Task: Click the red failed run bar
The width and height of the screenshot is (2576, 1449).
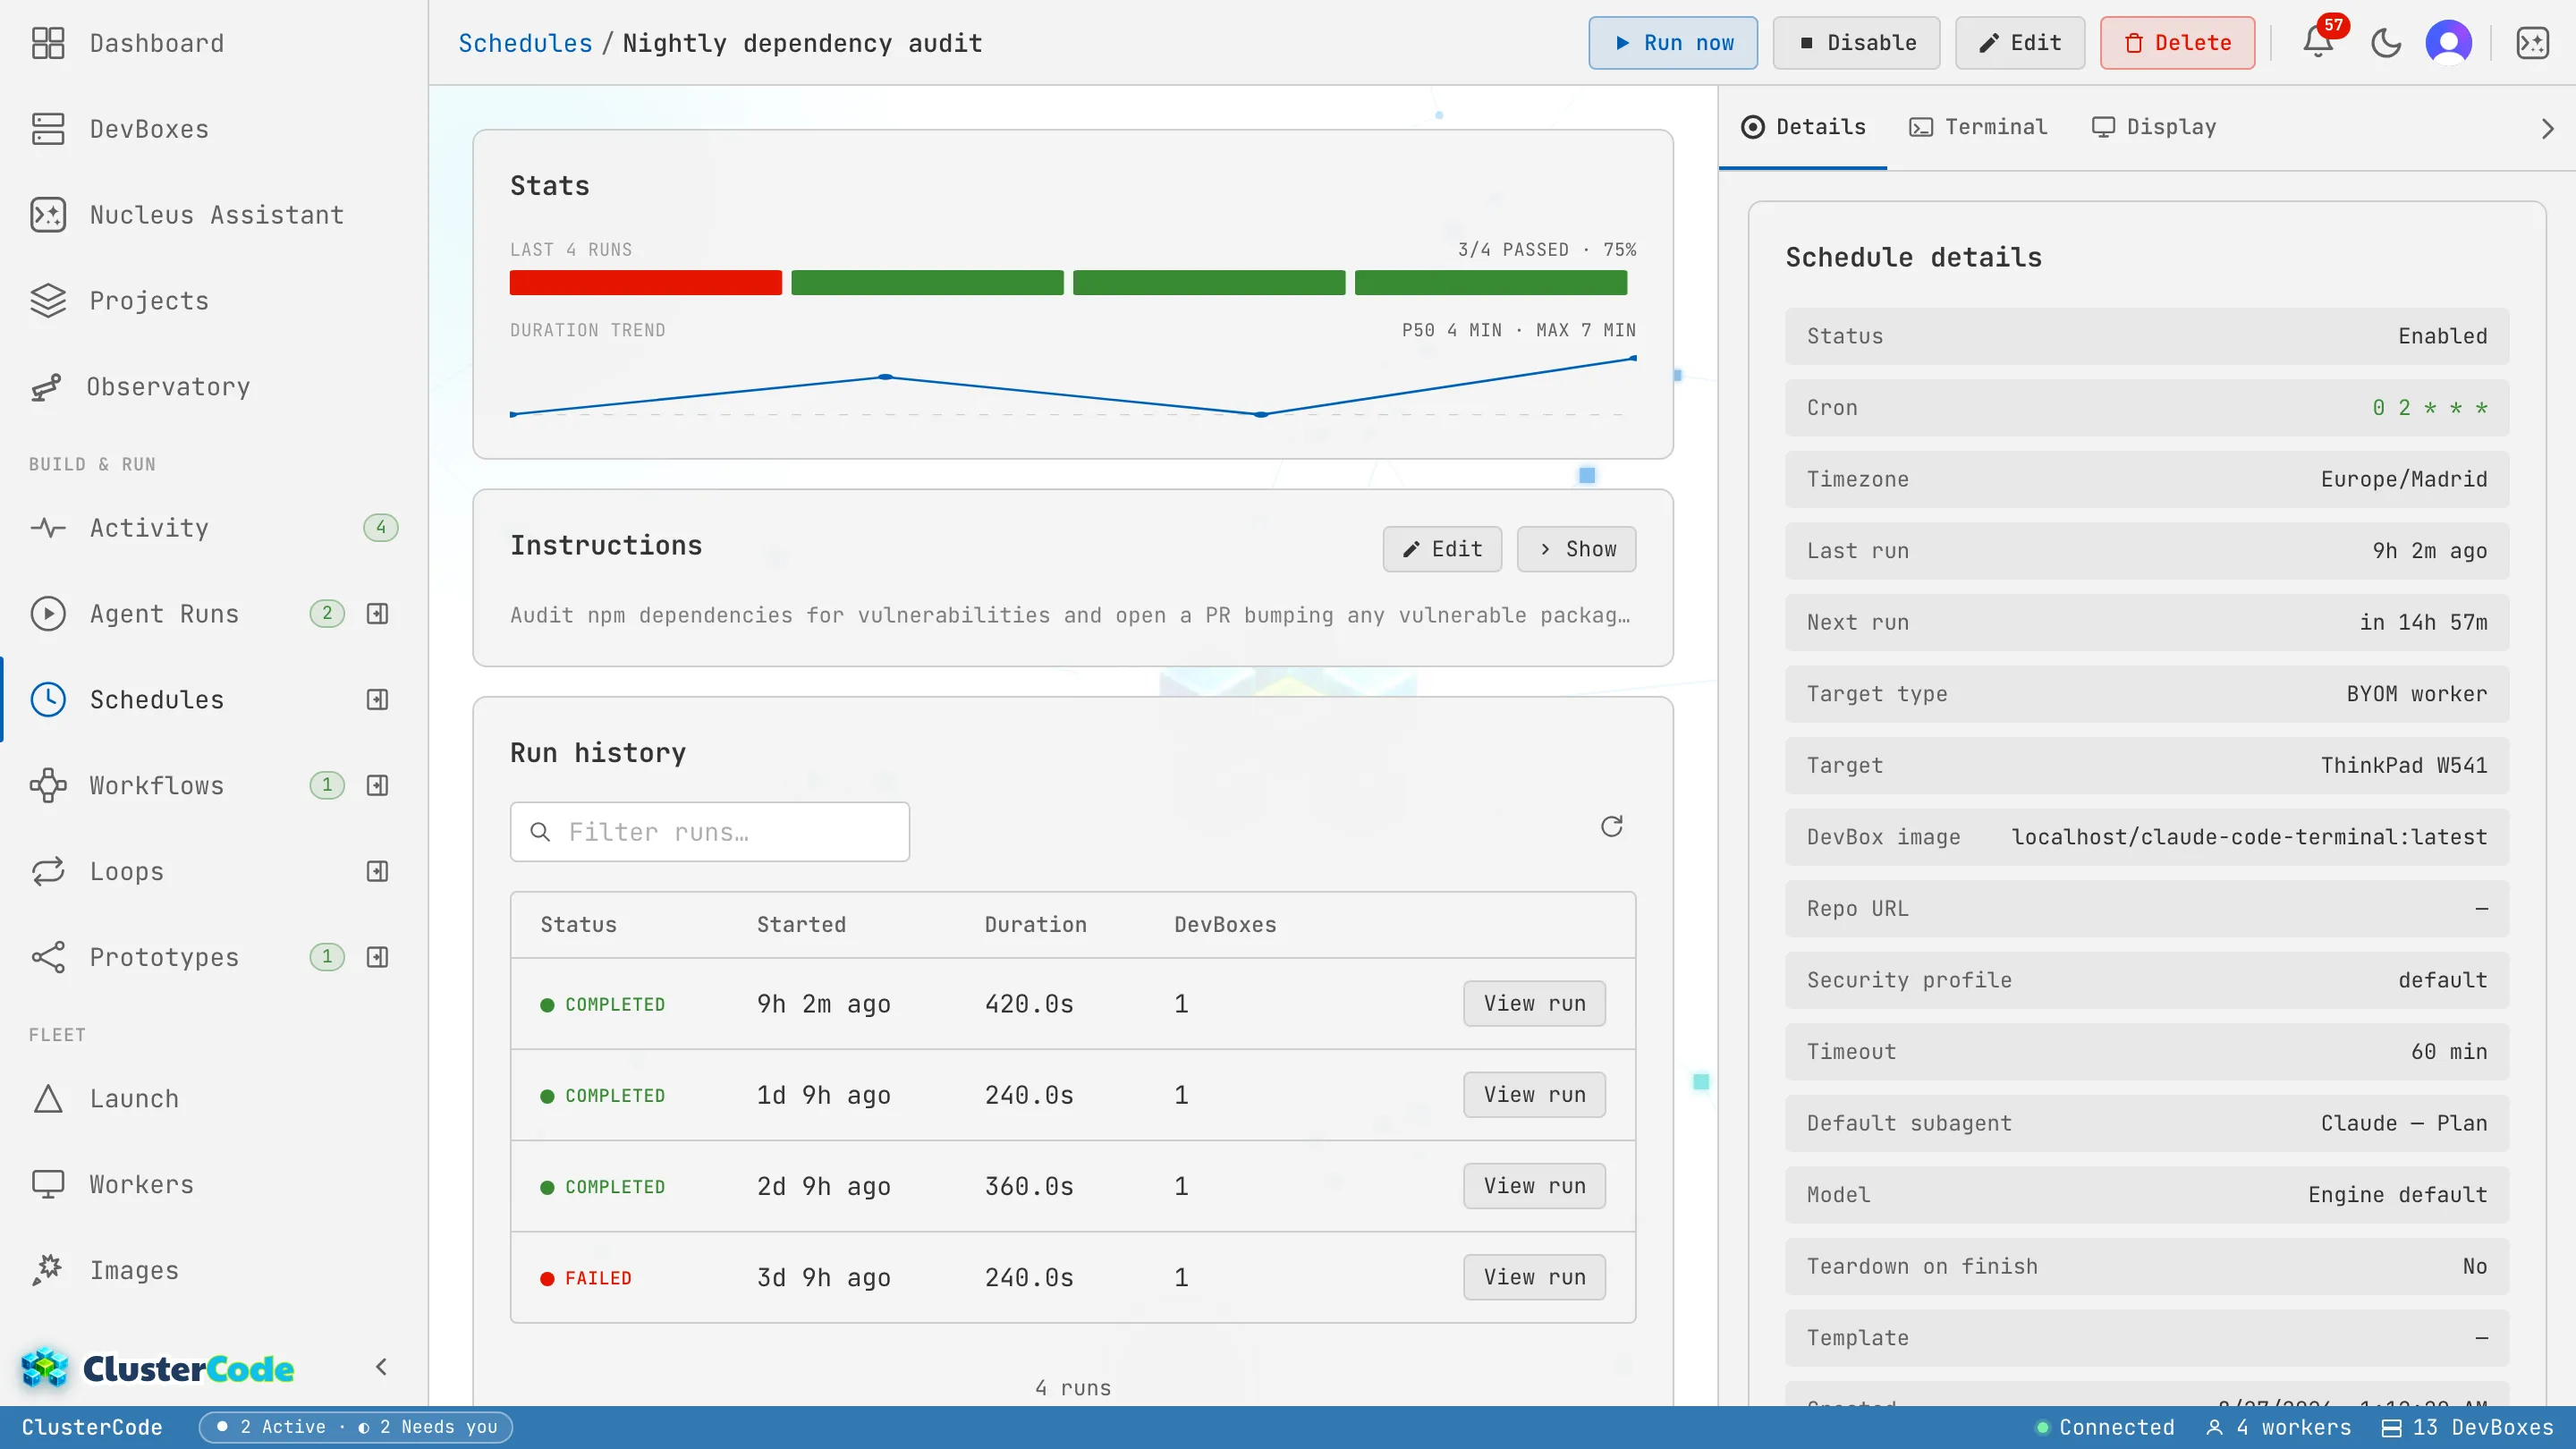Action: (x=646, y=283)
